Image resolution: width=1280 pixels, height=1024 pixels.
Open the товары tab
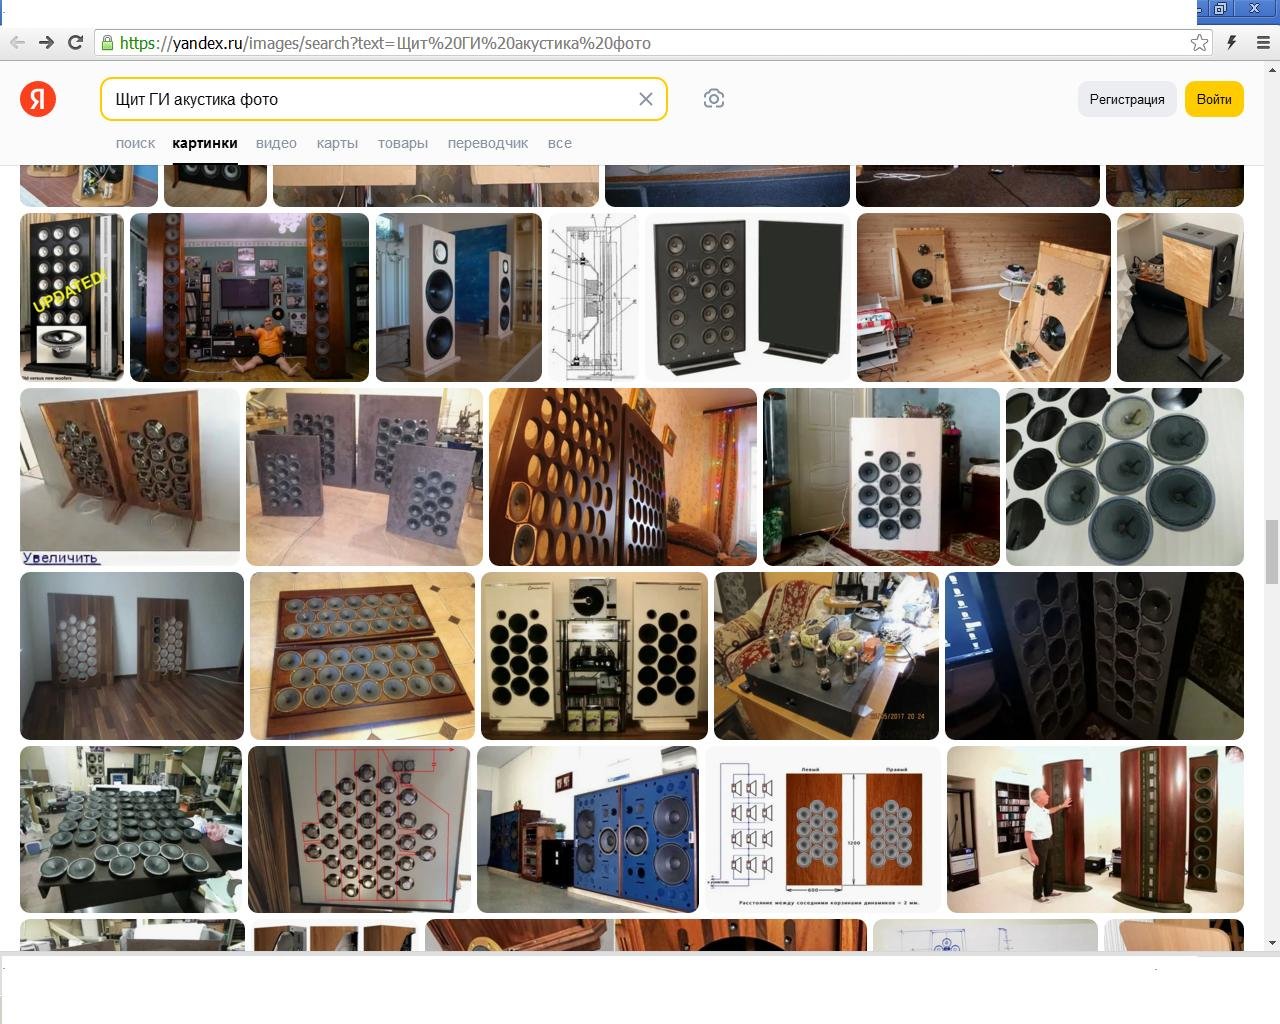403,143
